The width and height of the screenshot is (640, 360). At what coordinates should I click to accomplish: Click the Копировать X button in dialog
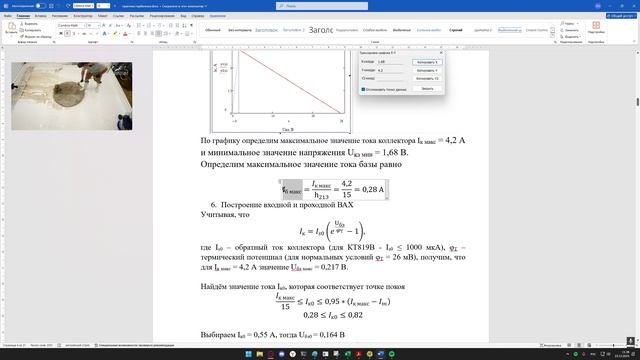coord(427,62)
